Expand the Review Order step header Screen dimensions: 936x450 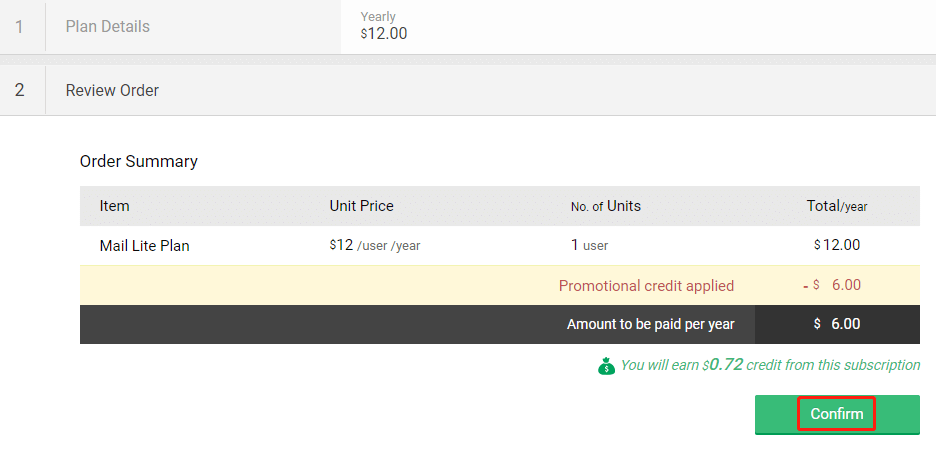click(112, 90)
